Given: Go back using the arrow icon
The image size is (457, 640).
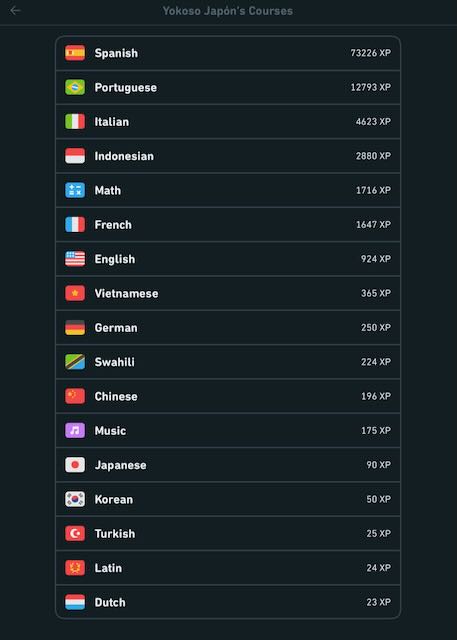Looking at the screenshot, I should click(15, 11).
